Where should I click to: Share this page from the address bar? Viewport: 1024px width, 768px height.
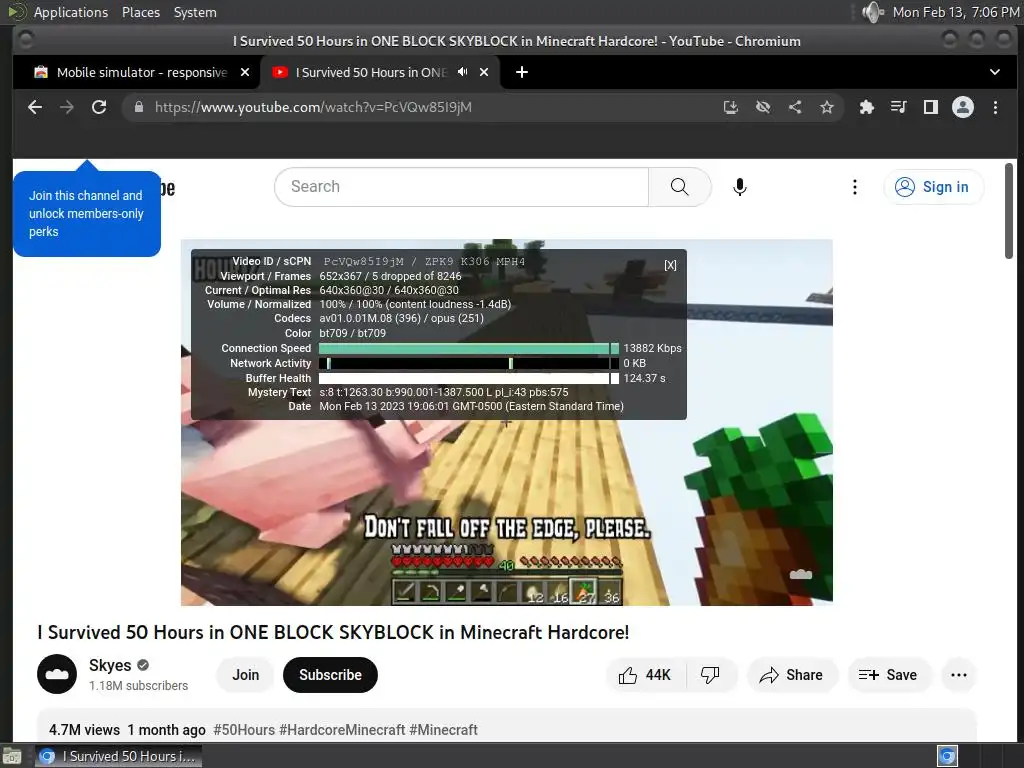coord(795,107)
